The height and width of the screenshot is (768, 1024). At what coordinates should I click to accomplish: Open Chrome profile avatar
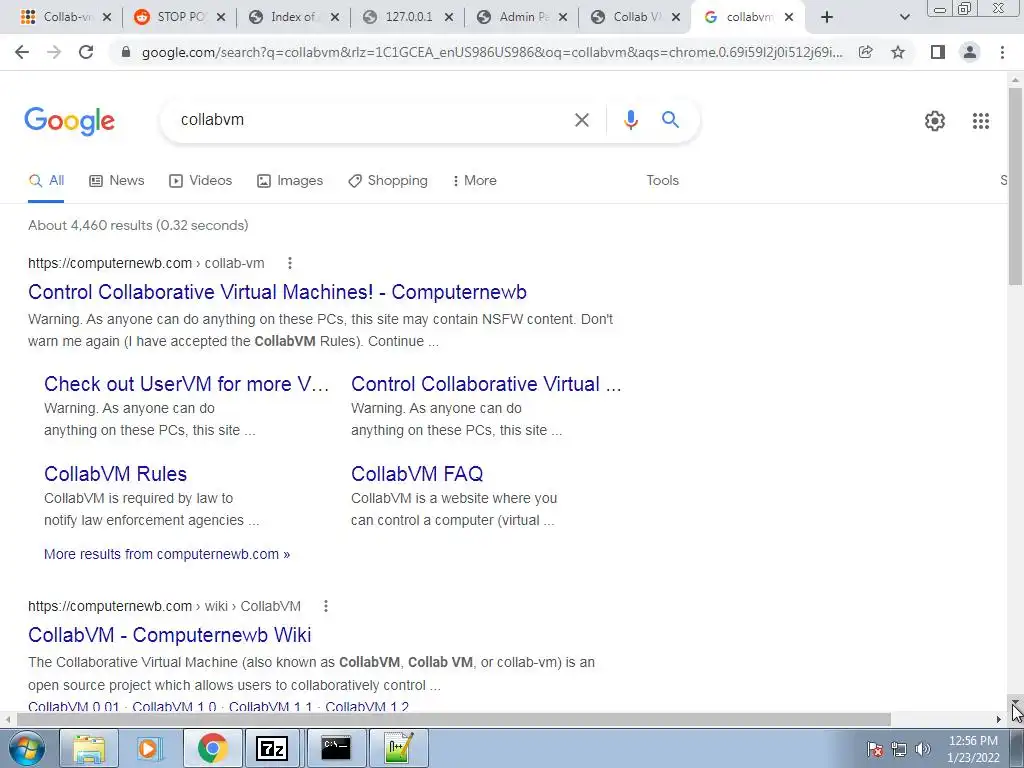(970, 52)
